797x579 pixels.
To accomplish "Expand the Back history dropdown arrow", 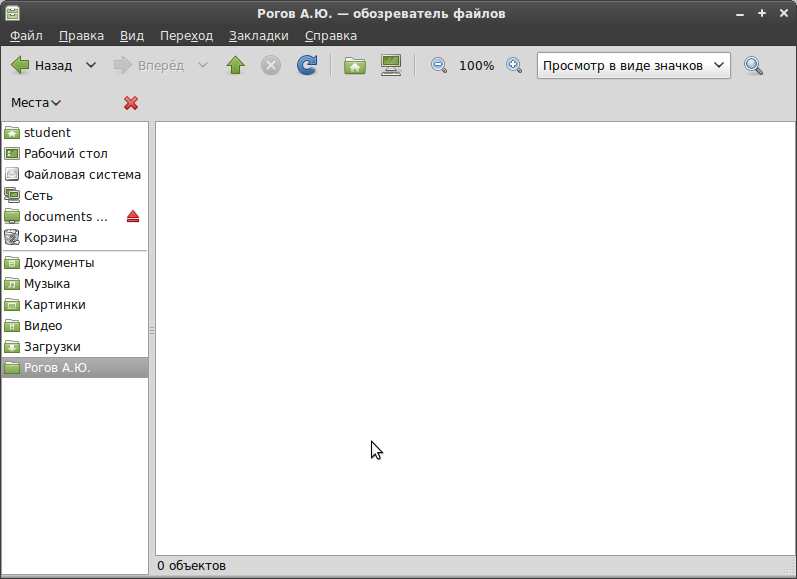I will (x=91, y=66).
